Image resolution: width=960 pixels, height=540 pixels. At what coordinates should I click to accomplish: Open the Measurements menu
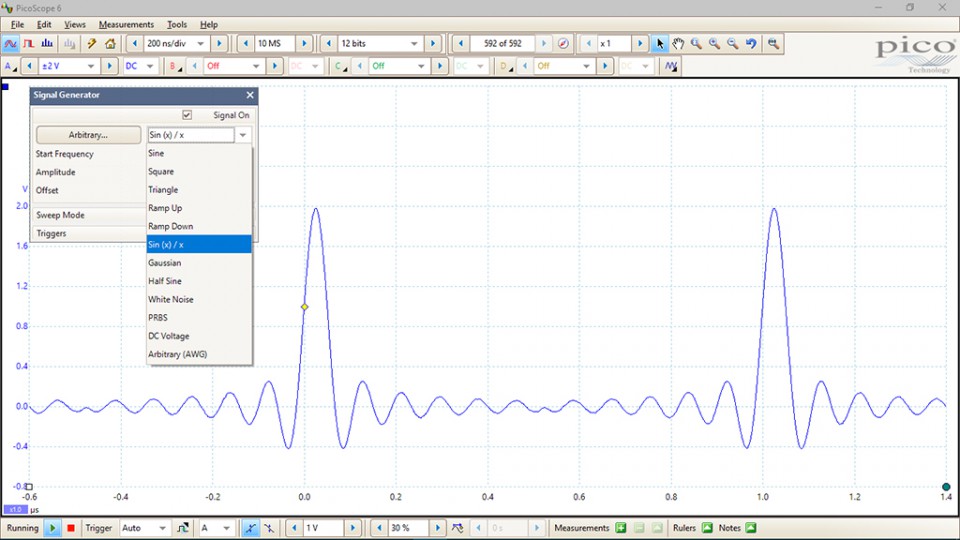(x=126, y=24)
